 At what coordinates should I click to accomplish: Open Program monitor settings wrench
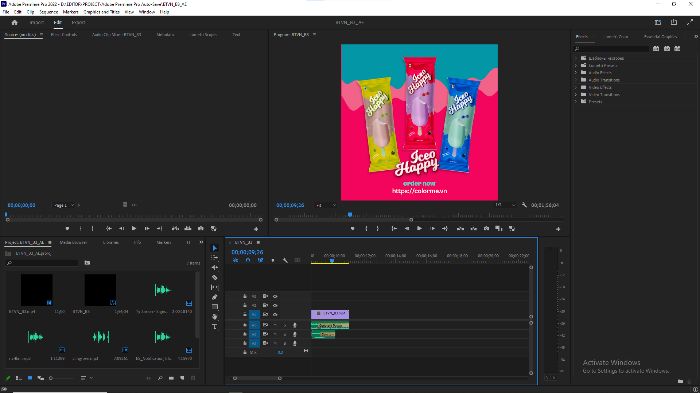tap(524, 205)
